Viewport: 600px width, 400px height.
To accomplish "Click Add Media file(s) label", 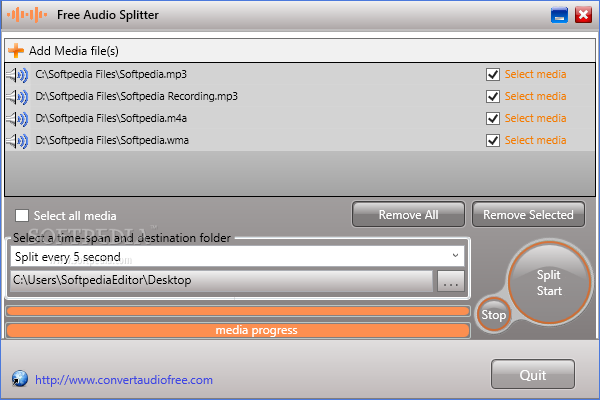I will point(74,51).
